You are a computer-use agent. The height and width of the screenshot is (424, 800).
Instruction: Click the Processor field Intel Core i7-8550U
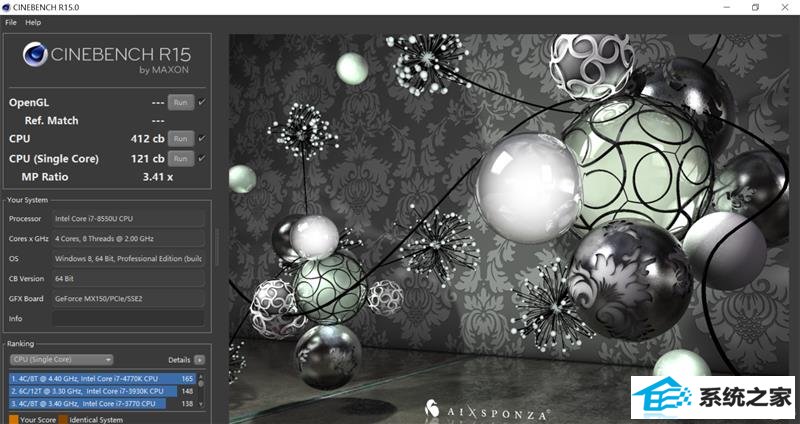point(129,218)
